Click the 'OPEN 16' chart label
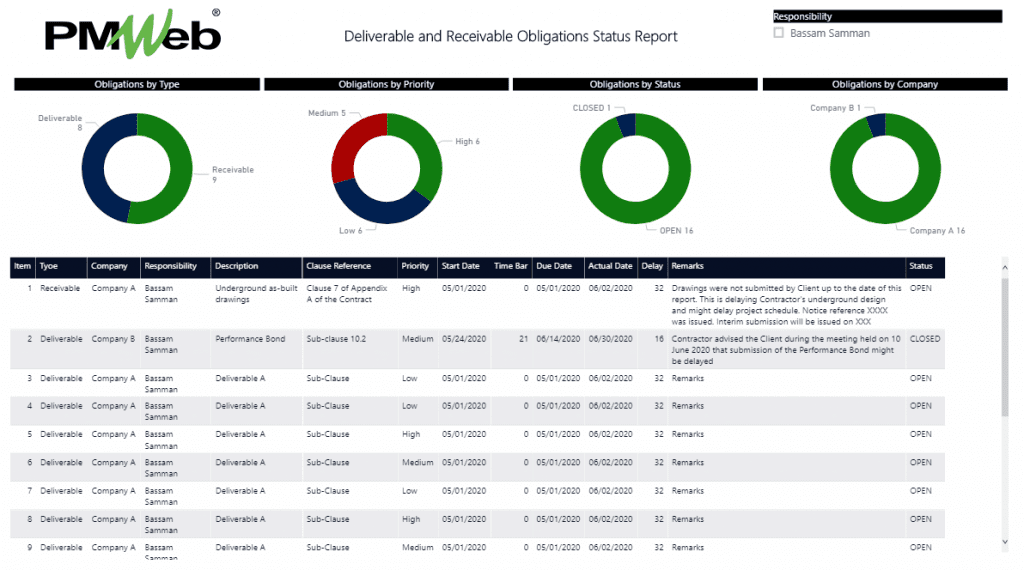The image size is (1024, 570). 676,230
